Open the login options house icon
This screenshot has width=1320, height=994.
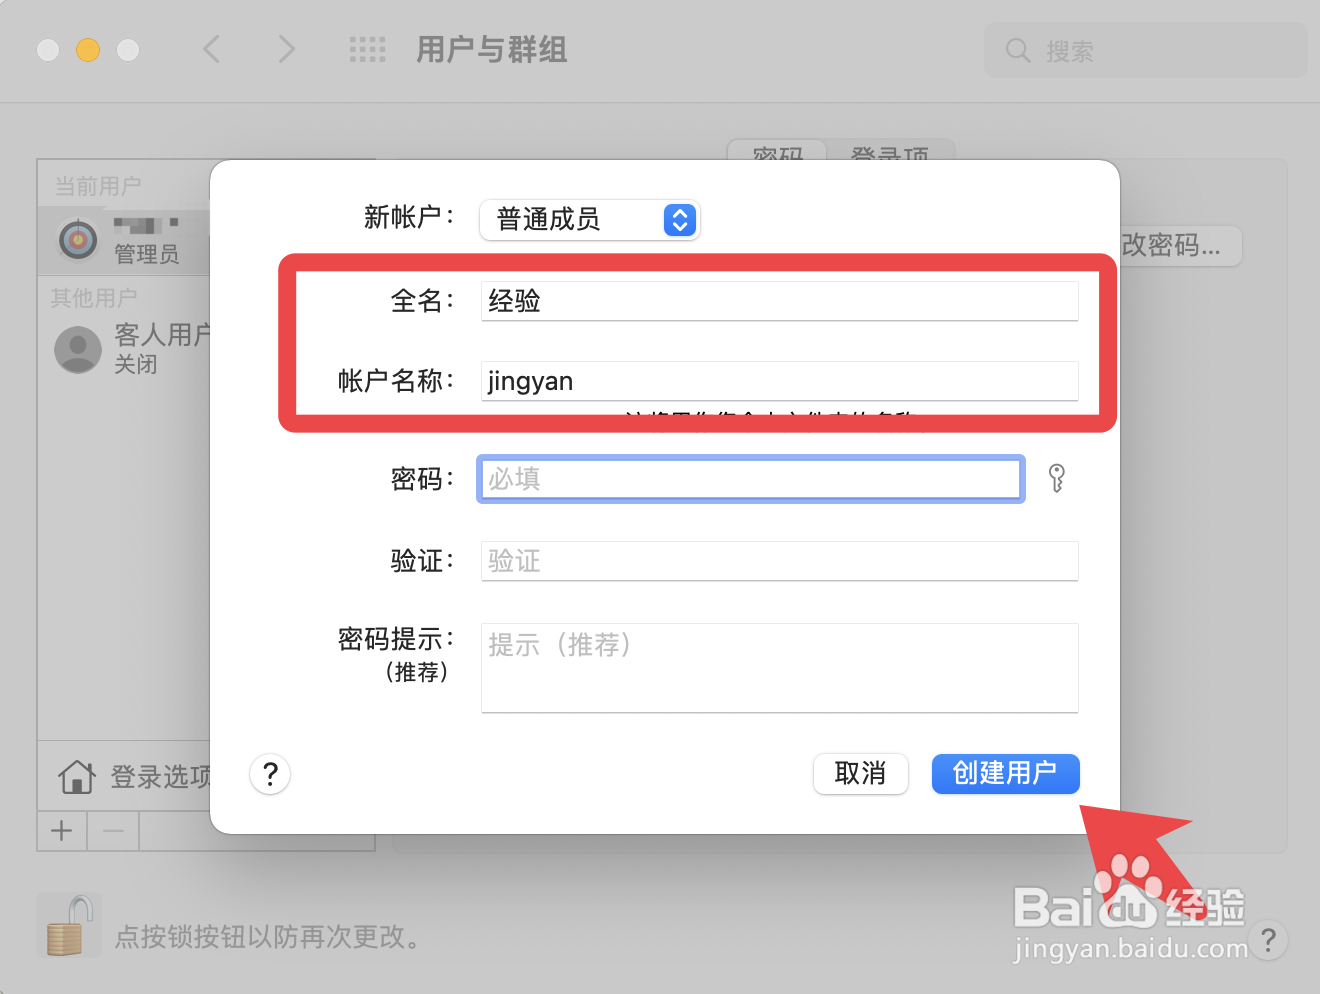[77, 776]
